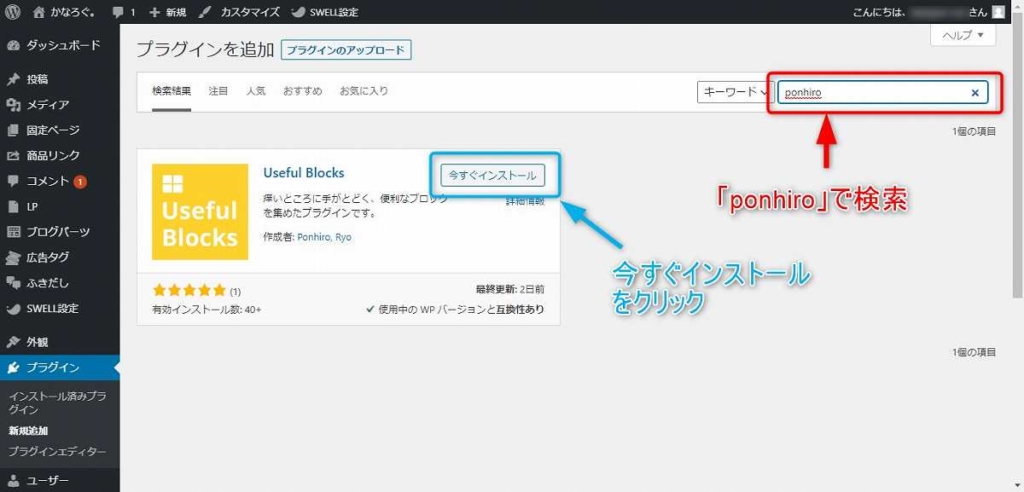Open カスタマイズ brush icon in admin bar
The height and width of the screenshot is (492, 1024).
click(204, 12)
